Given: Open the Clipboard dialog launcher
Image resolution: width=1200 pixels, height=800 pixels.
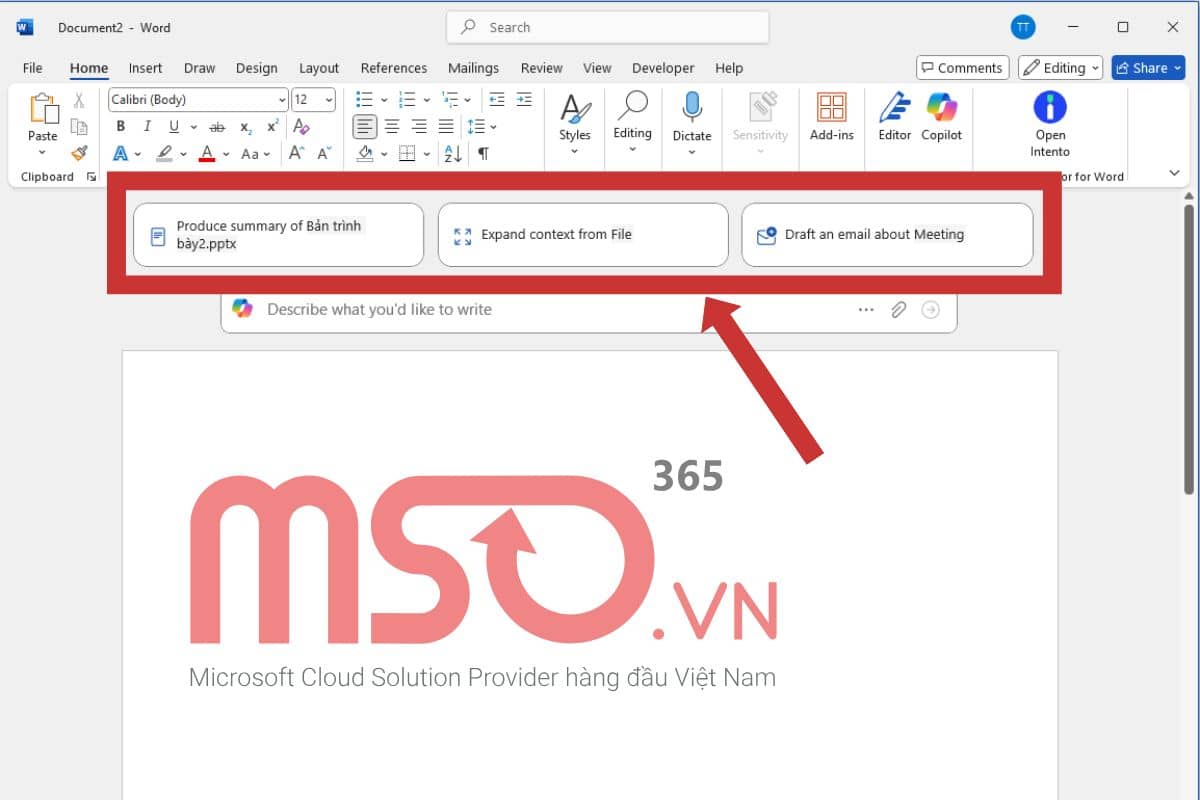Looking at the screenshot, I should pyautogui.click(x=92, y=177).
